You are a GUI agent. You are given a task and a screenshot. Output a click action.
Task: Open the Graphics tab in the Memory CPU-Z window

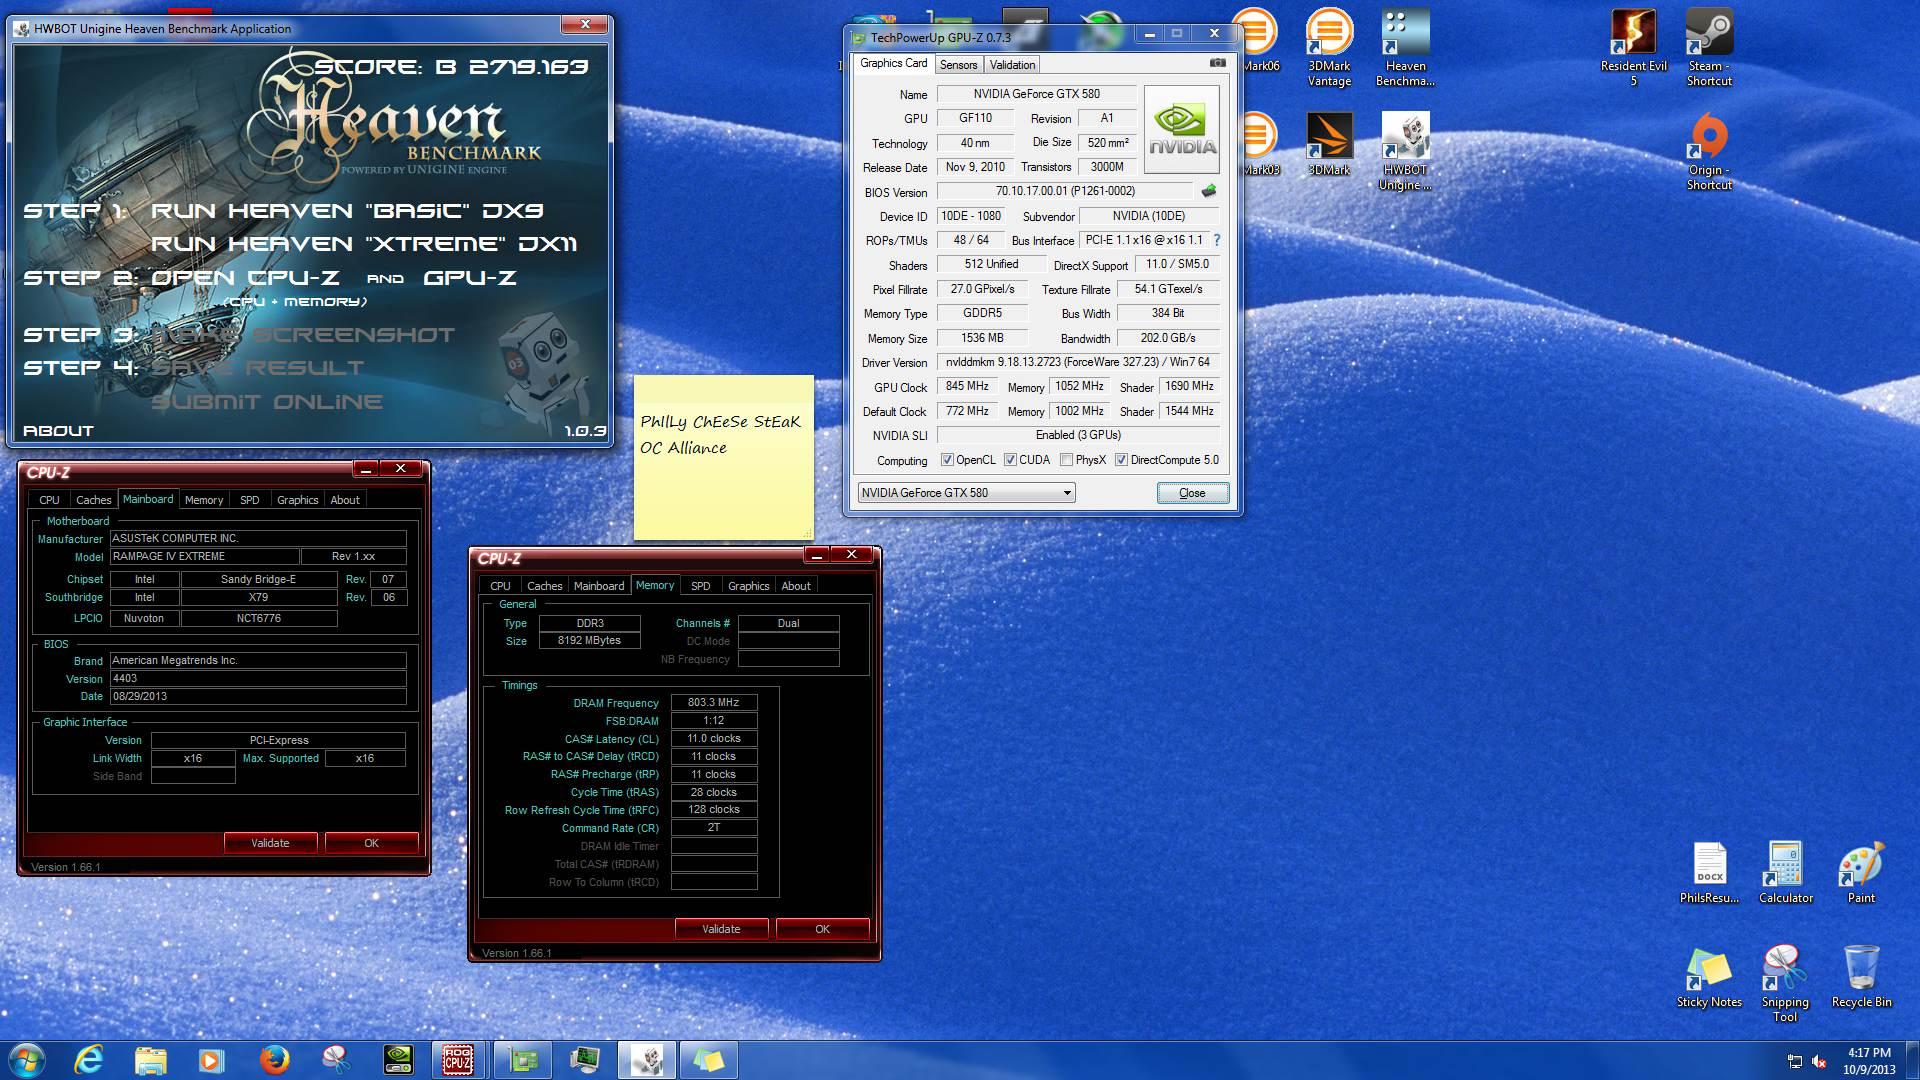pos(748,586)
